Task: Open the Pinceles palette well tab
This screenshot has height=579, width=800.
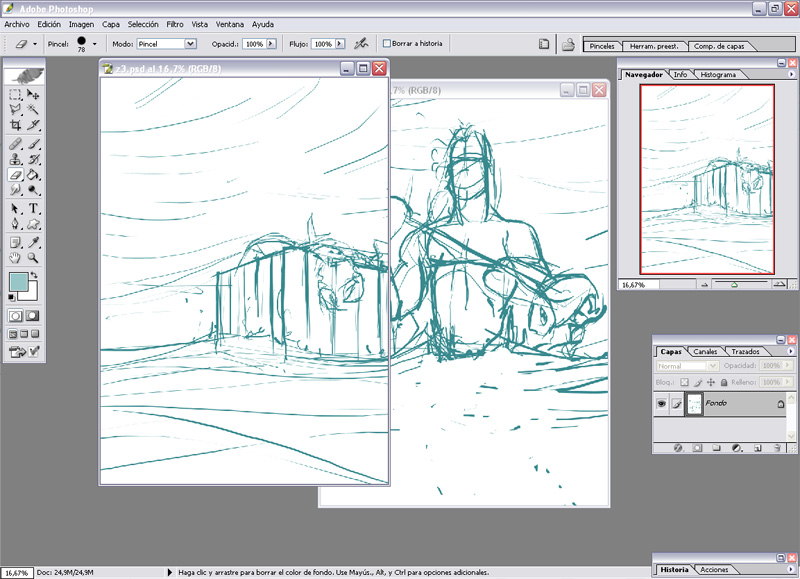Action: pos(602,46)
